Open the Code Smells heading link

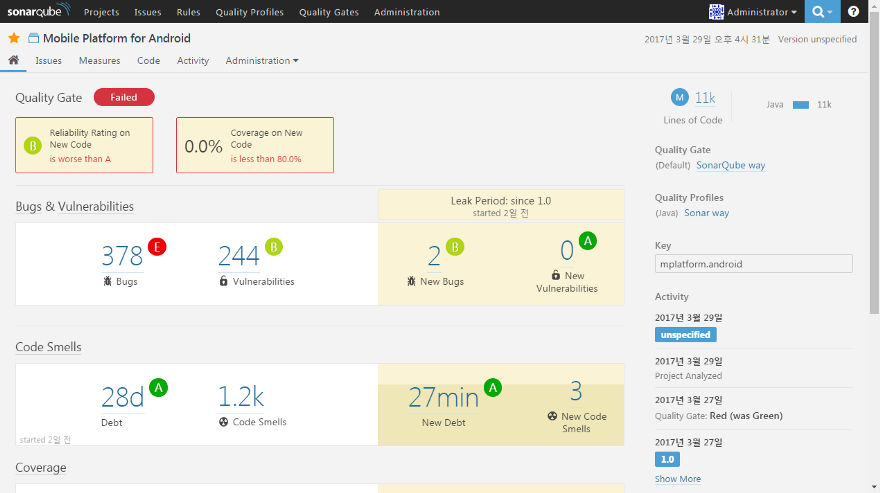[48, 346]
